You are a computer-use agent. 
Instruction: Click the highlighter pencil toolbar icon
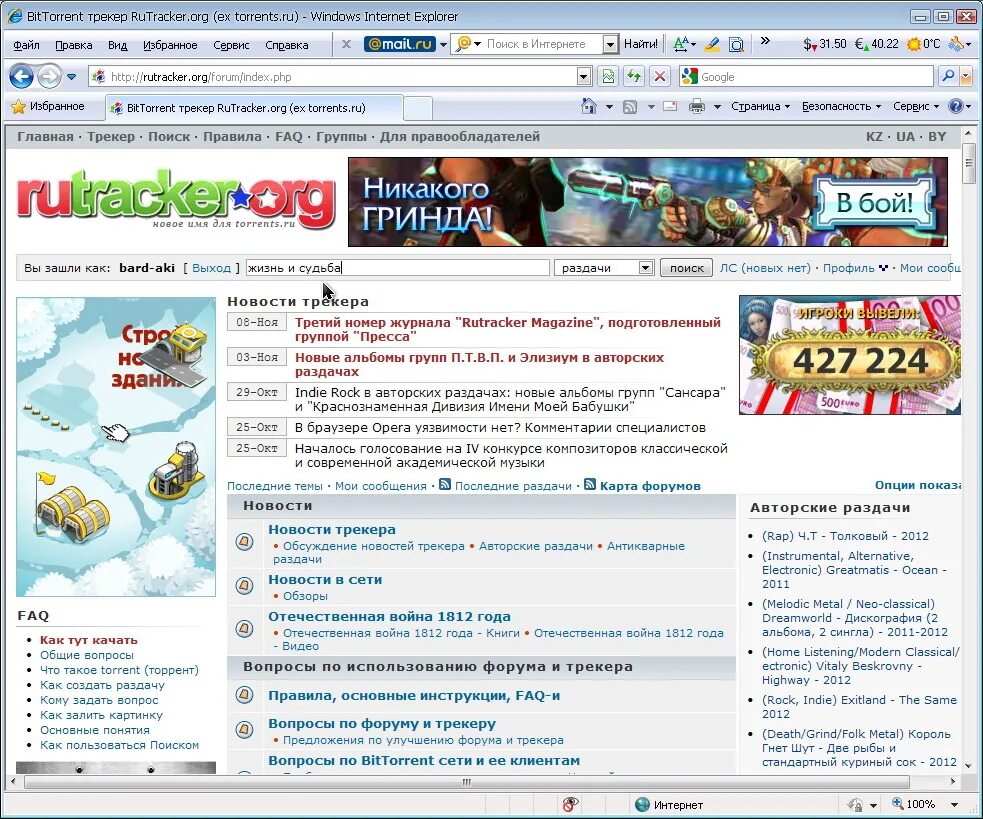(712, 45)
